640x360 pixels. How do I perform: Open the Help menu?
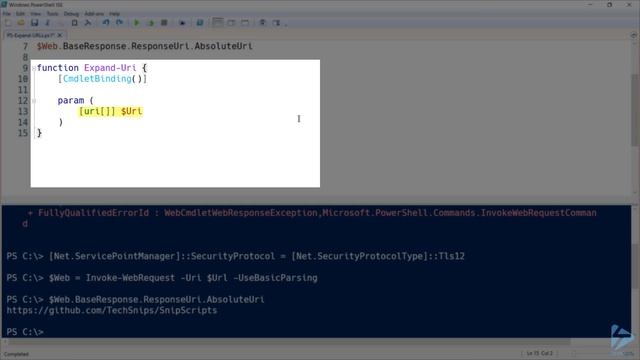(114, 13)
